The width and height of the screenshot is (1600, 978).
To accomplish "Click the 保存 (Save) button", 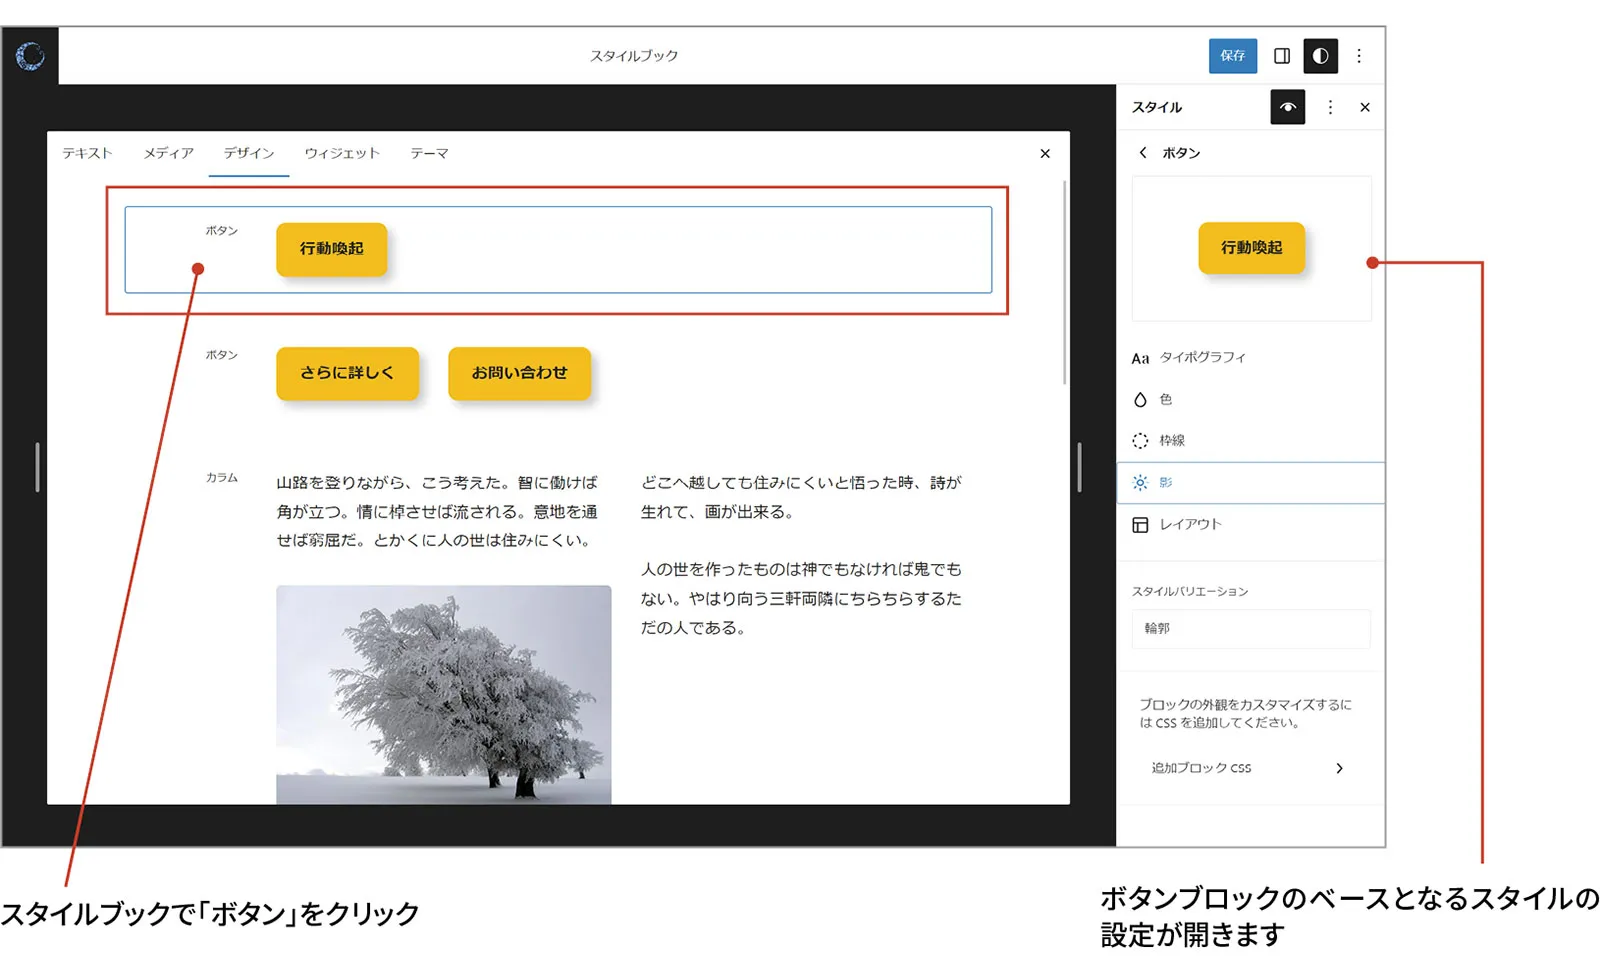I will pos(1232,56).
